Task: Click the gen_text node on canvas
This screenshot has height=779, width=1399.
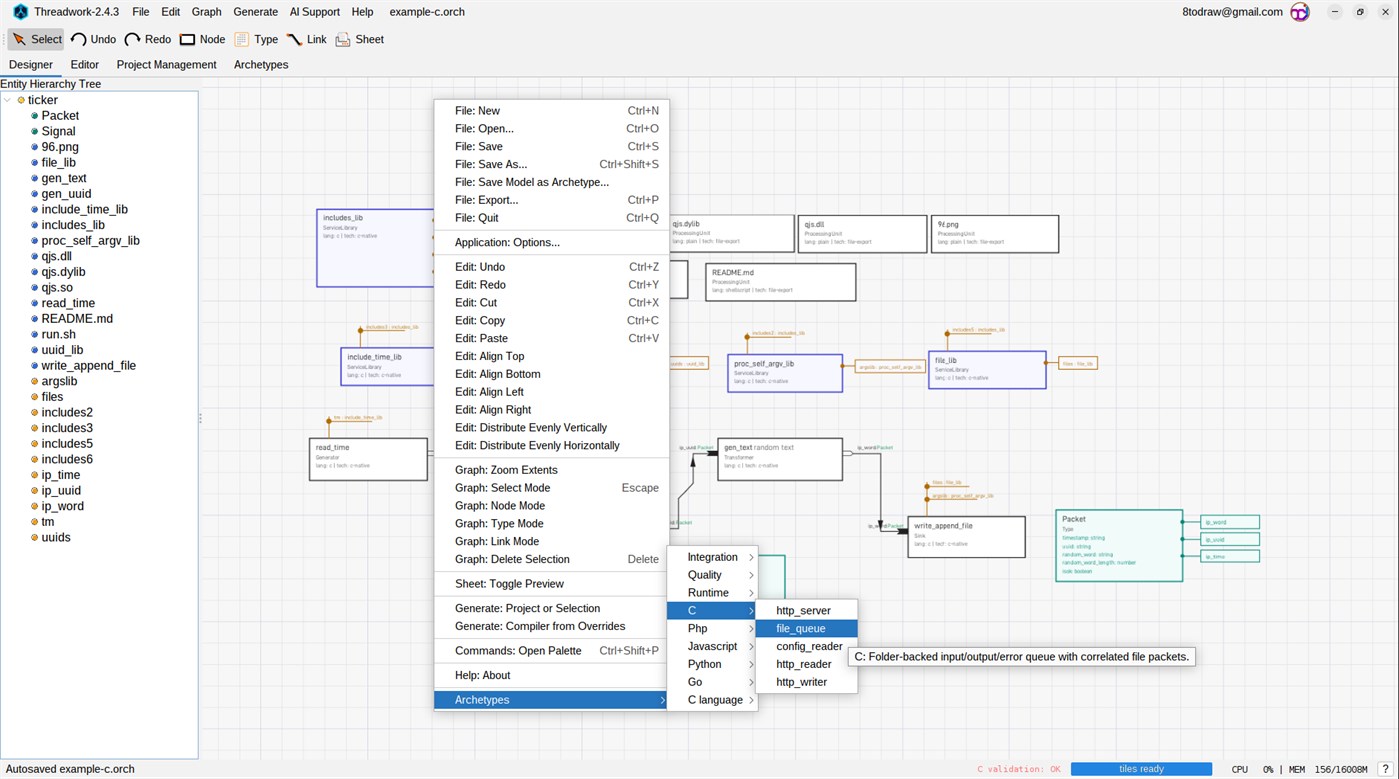Action: (x=780, y=459)
